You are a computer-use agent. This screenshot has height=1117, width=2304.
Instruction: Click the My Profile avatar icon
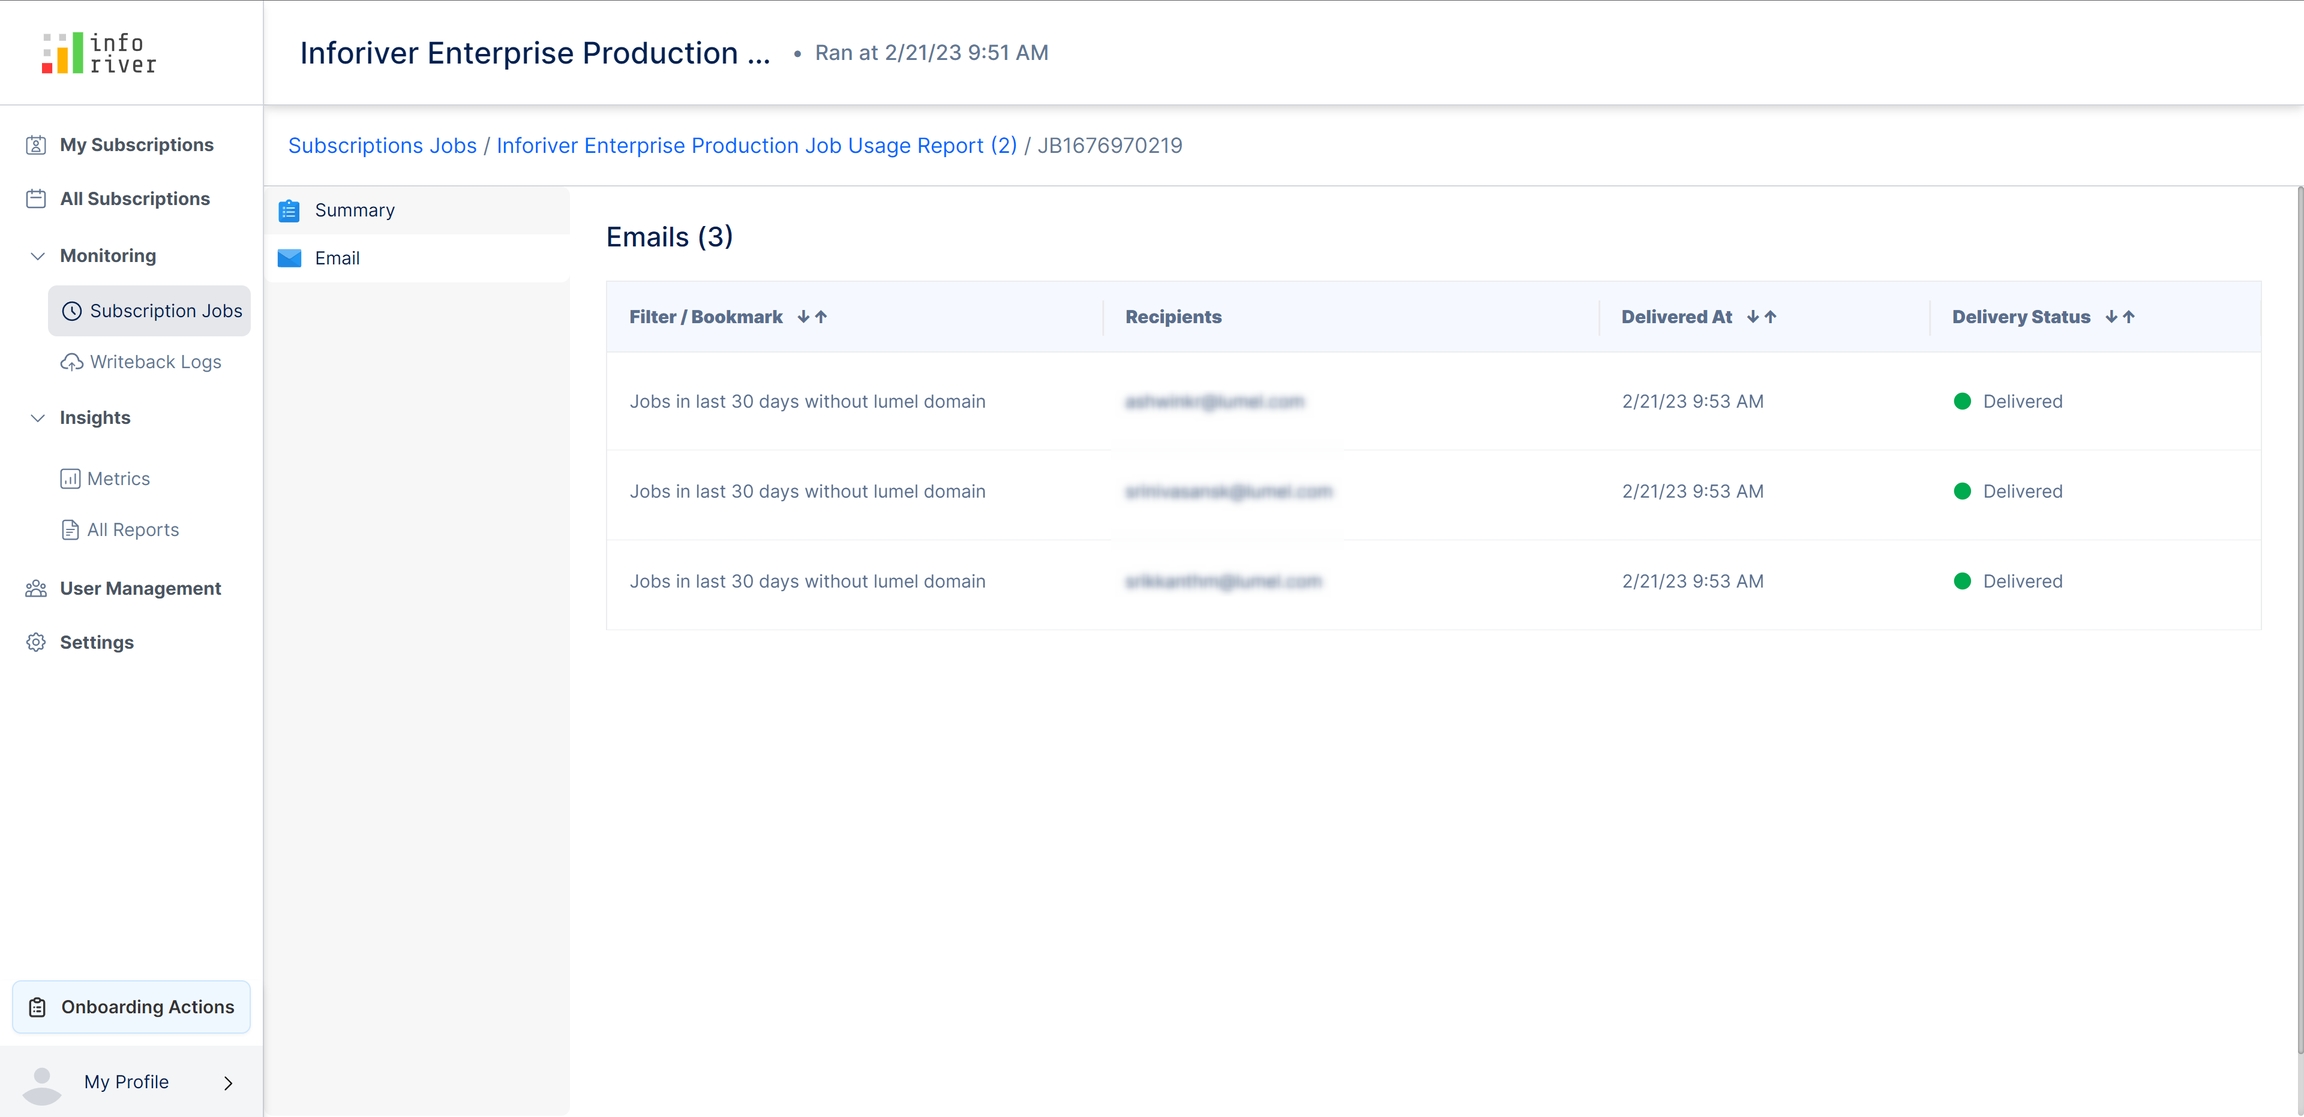(x=42, y=1084)
